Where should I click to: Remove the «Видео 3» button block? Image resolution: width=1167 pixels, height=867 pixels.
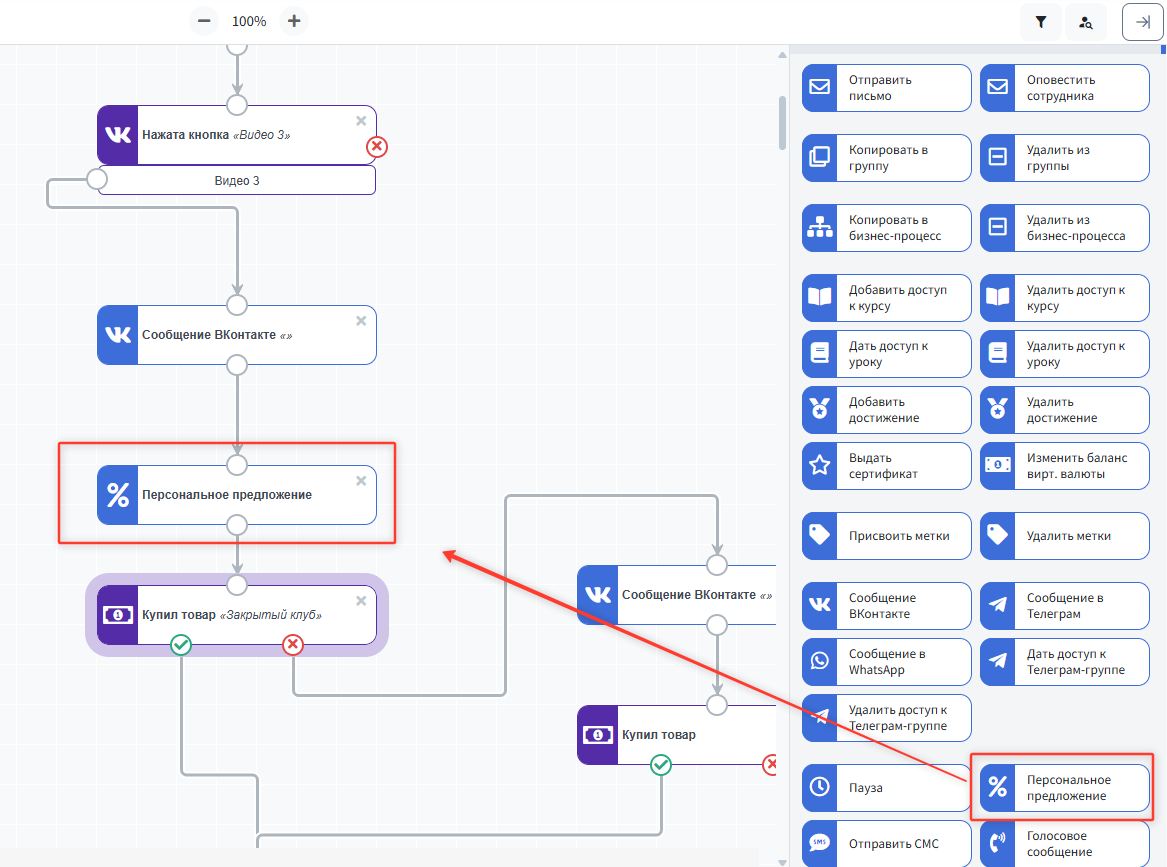(x=361, y=121)
